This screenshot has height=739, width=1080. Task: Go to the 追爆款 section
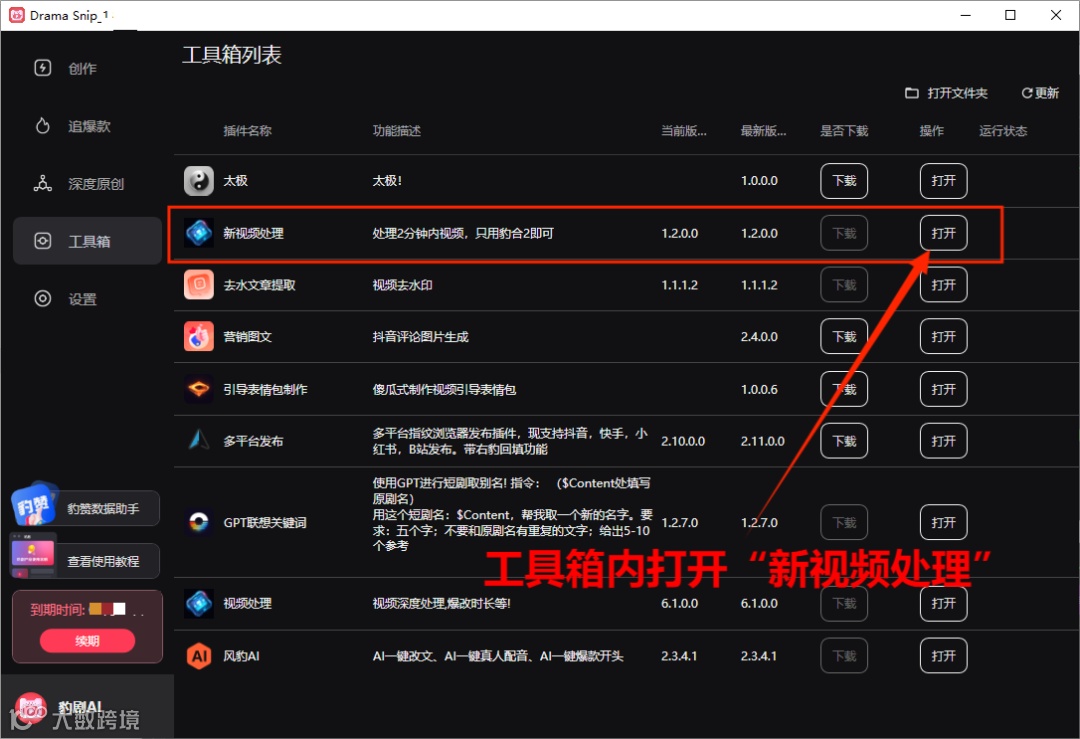[x=87, y=125]
